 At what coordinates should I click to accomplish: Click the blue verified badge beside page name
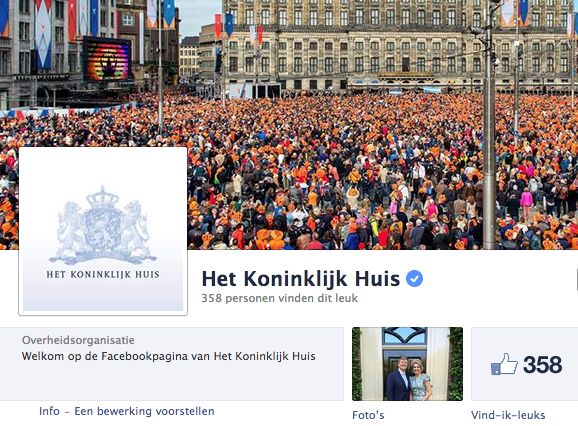pyautogui.click(x=414, y=279)
